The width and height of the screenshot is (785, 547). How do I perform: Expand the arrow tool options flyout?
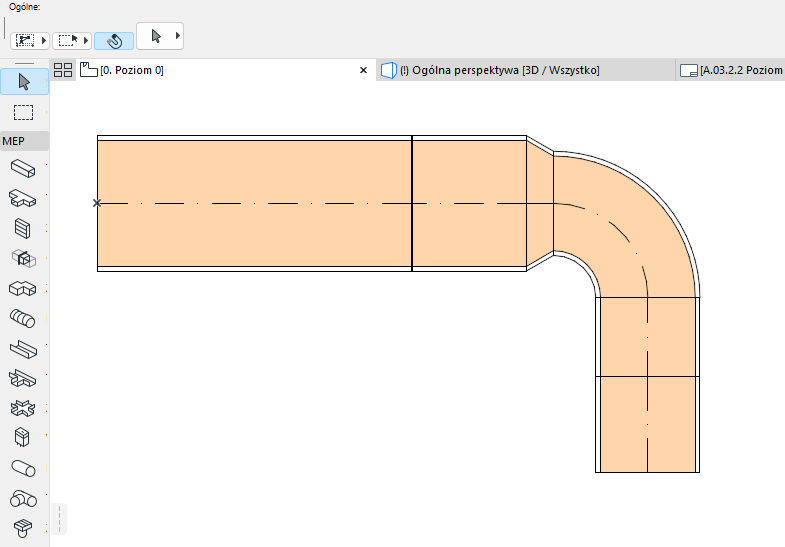click(x=178, y=36)
